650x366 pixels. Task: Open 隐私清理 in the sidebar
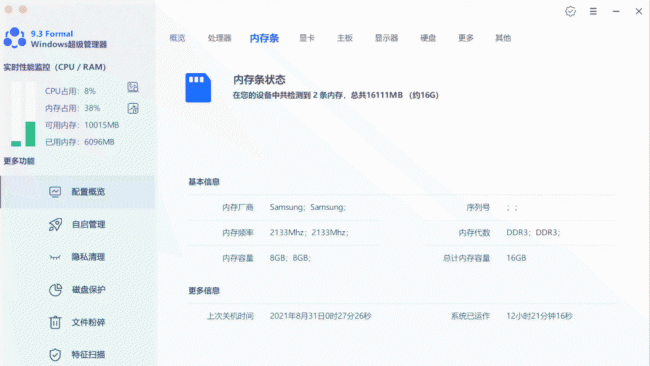pyautogui.click(x=78, y=257)
